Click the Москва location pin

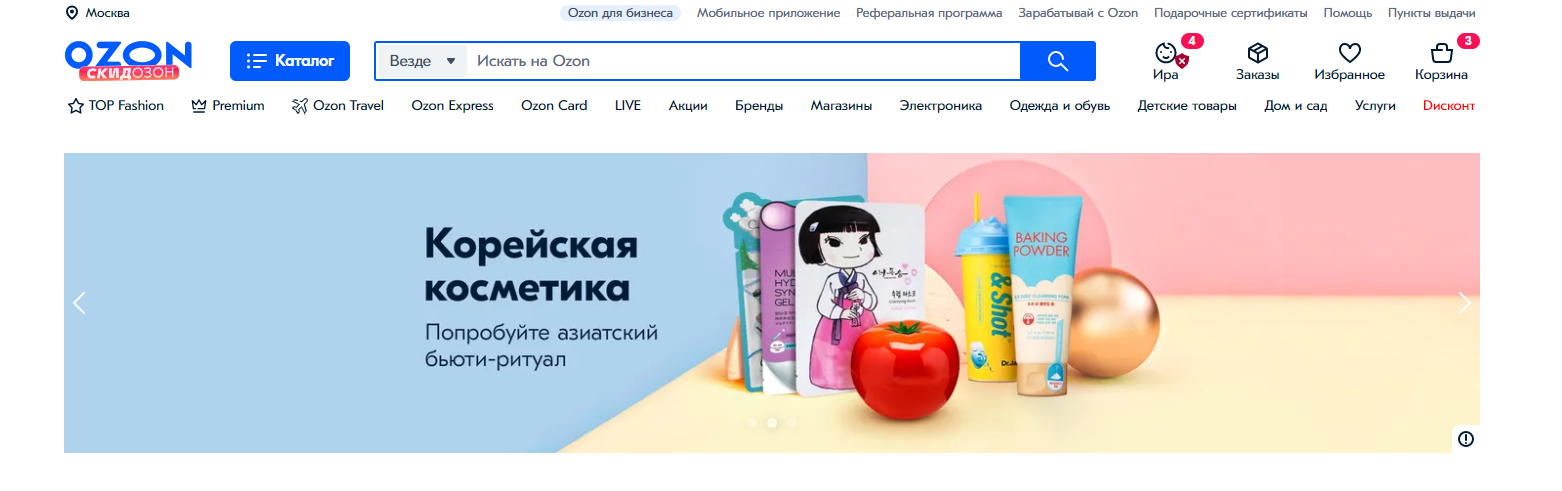coord(72,13)
